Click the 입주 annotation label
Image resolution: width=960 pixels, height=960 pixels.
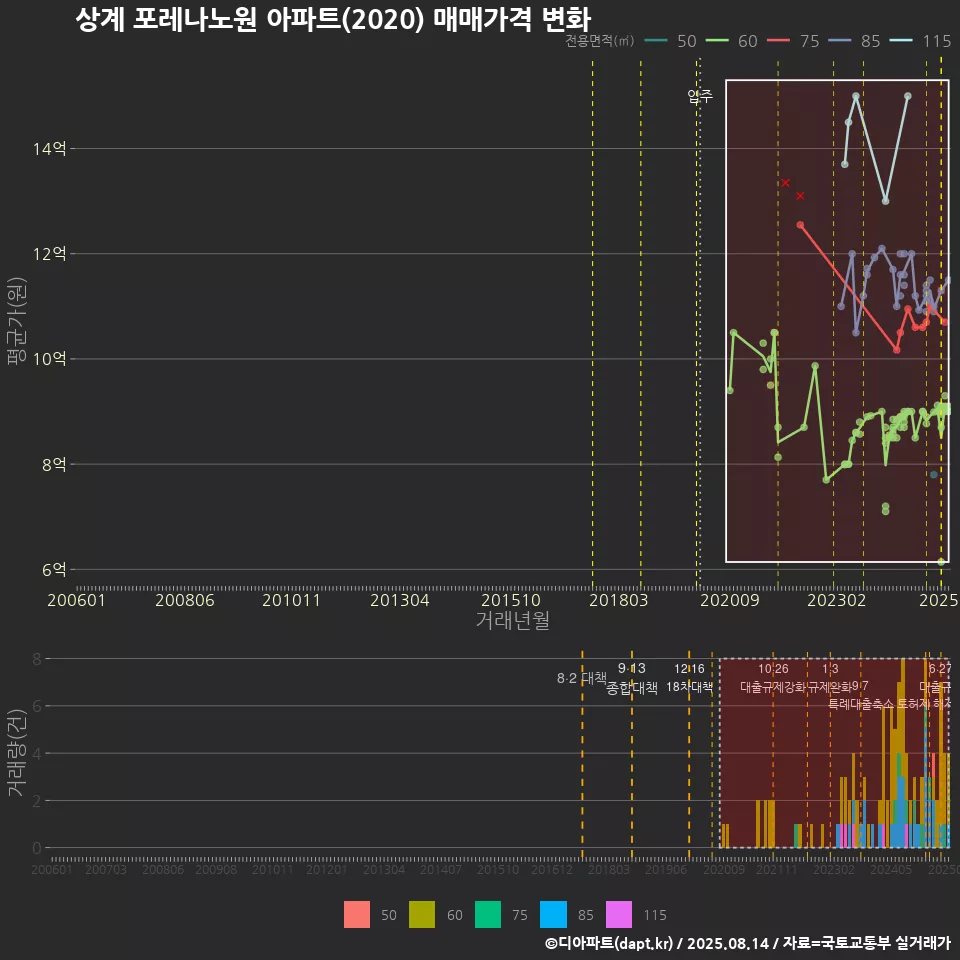coord(700,96)
